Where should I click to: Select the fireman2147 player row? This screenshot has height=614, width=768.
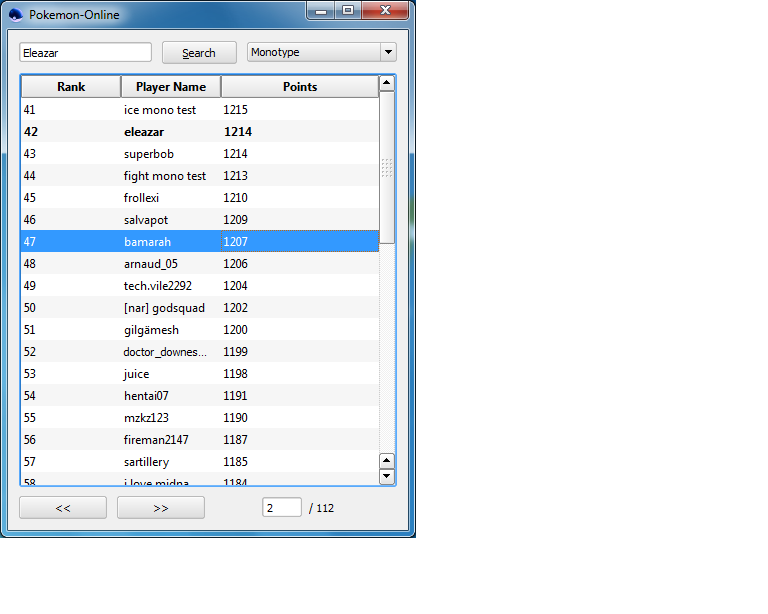click(200, 440)
